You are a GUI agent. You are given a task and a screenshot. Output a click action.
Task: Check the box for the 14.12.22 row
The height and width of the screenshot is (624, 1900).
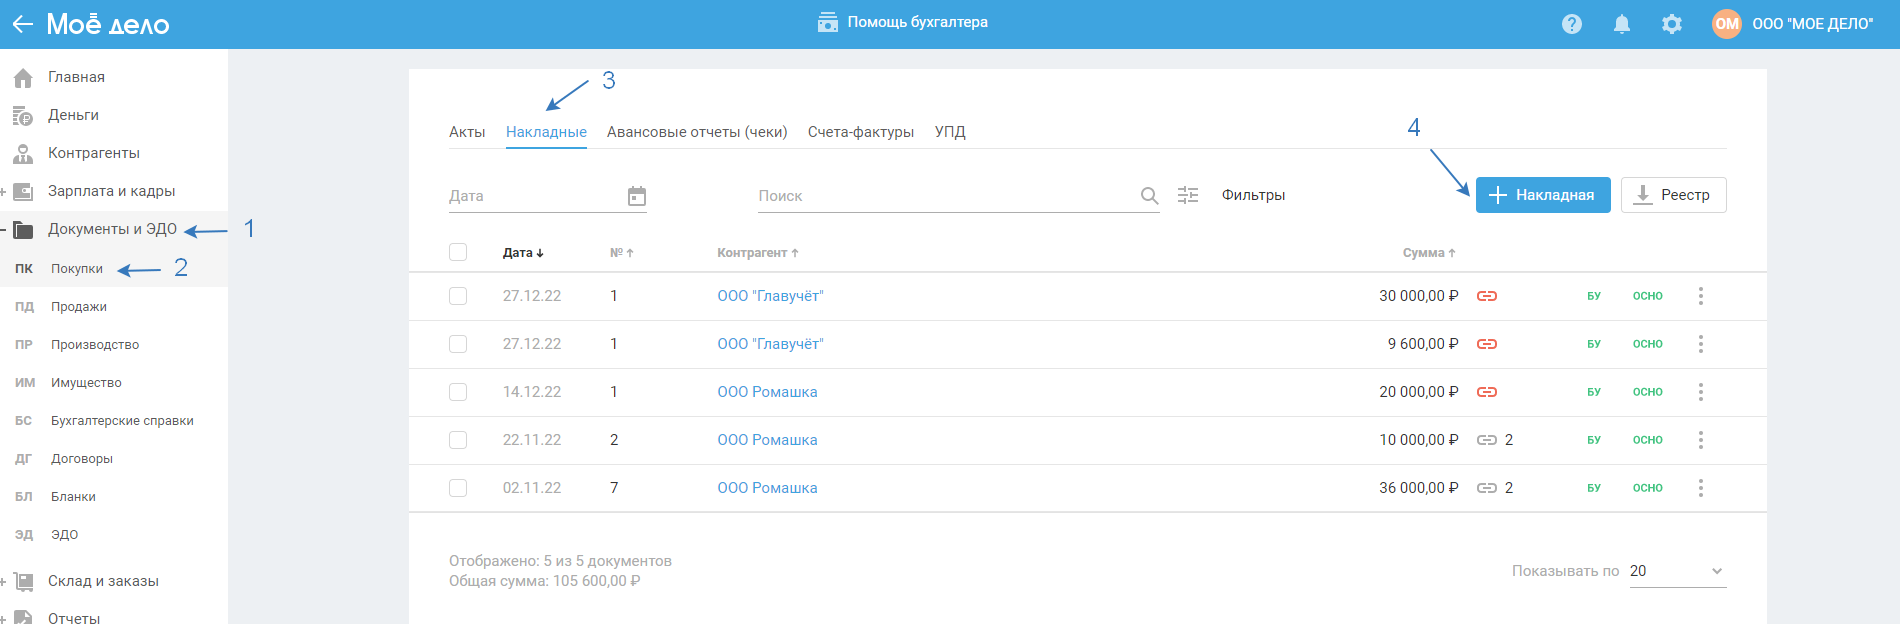point(458,392)
